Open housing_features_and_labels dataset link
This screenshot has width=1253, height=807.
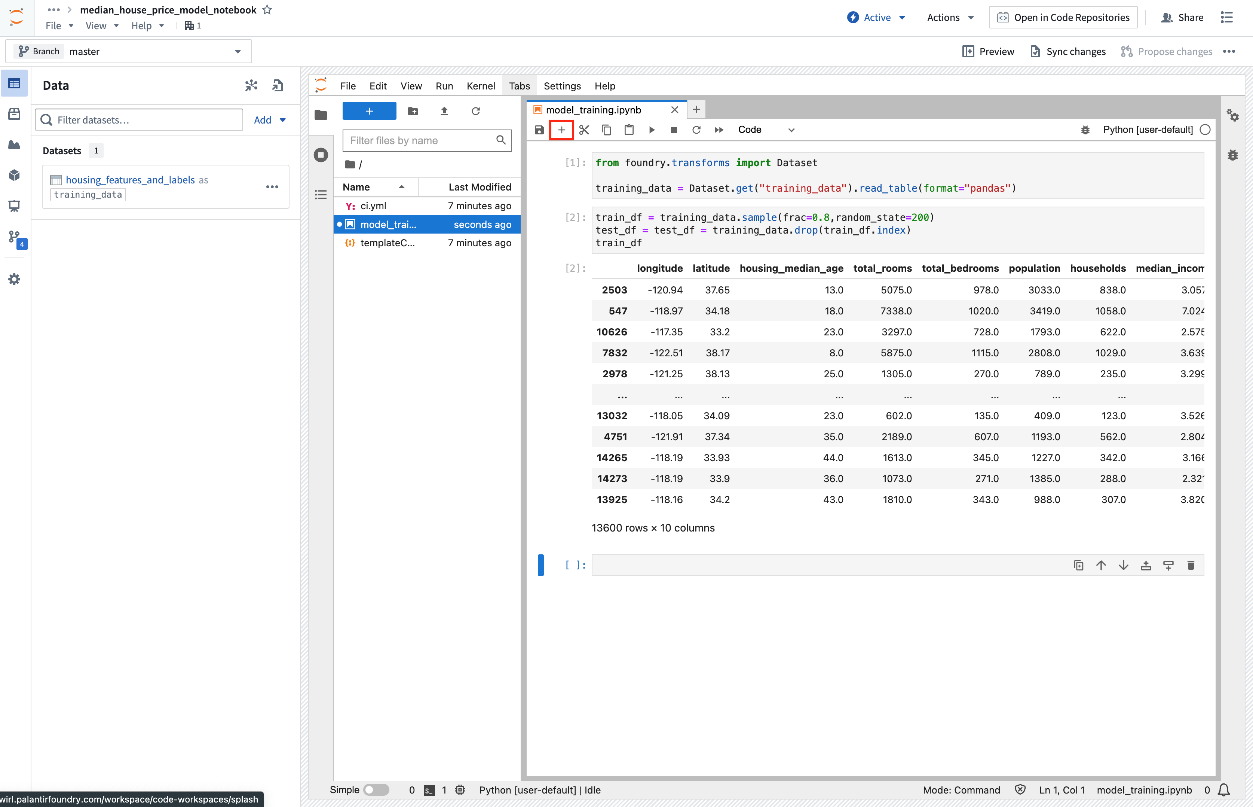pyautogui.click(x=130, y=180)
